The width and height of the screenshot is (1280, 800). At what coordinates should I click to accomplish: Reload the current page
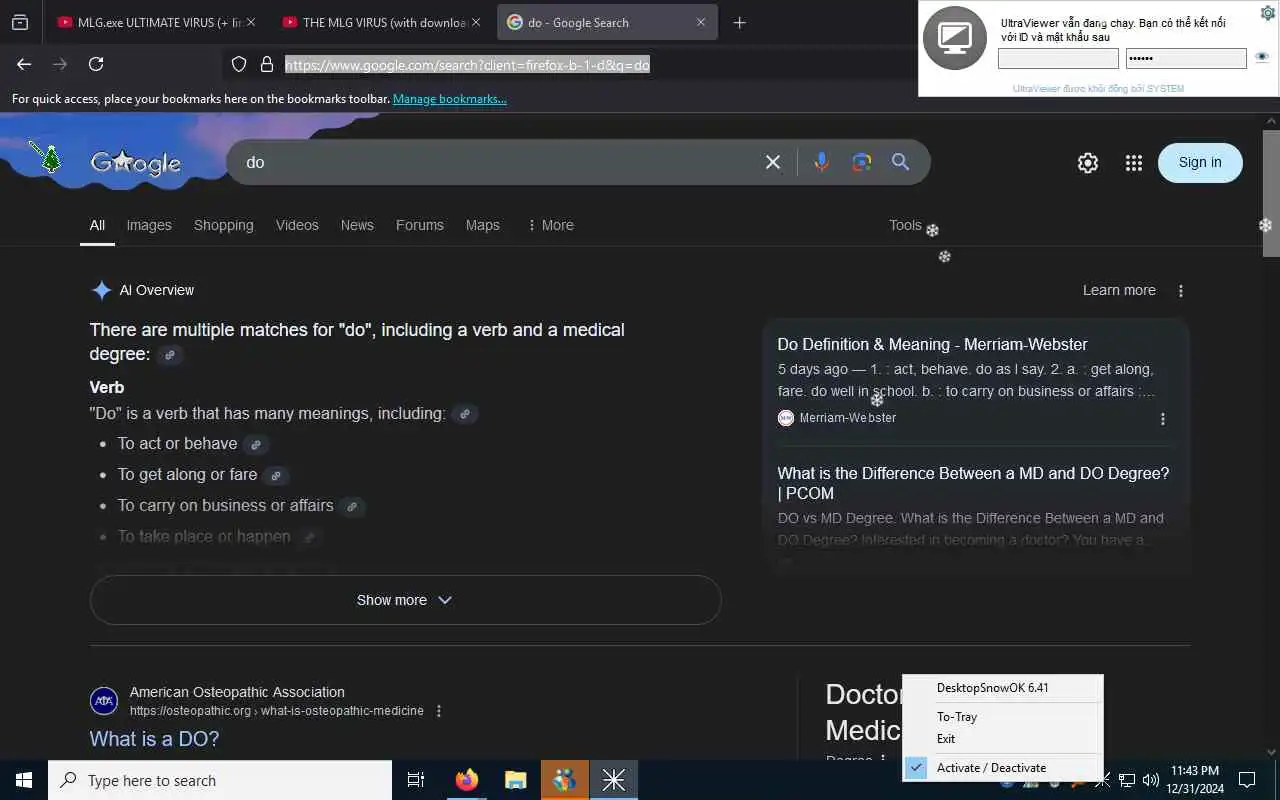[x=96, y=64]
